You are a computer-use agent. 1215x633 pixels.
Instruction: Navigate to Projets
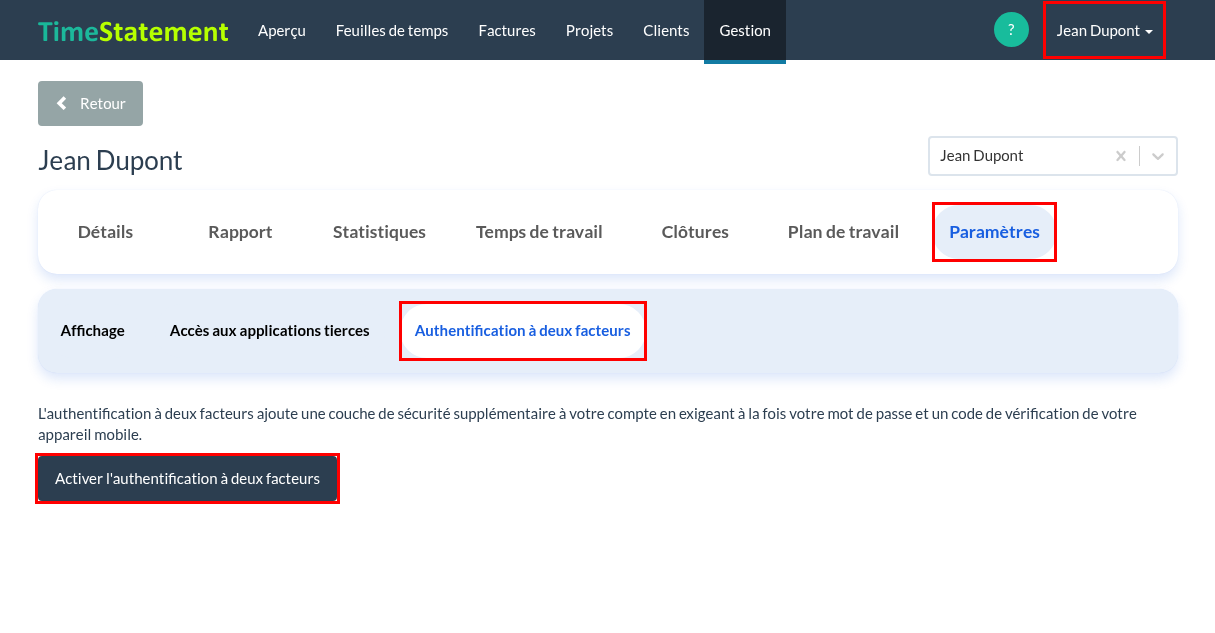[x=589, y=30]
